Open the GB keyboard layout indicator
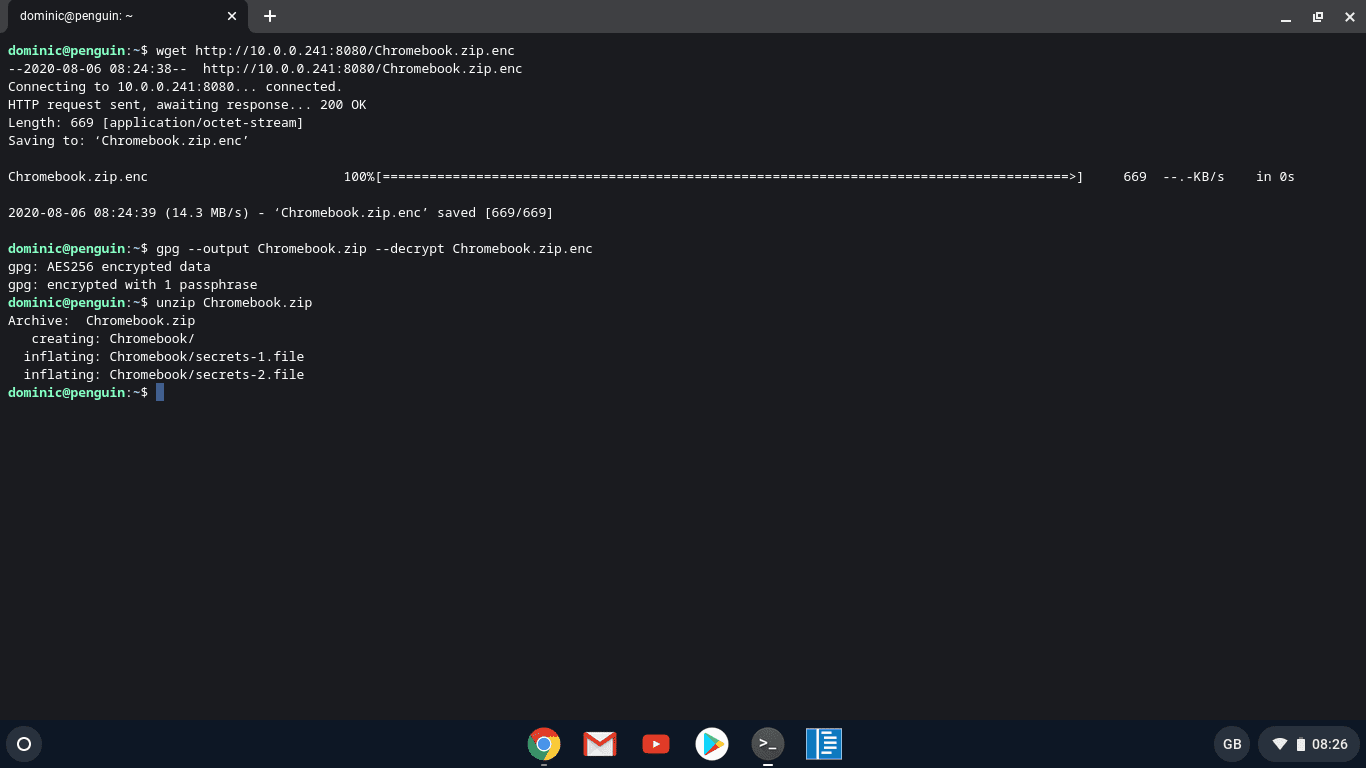This screenshot has width=1366, height=768. point(1232,744)
